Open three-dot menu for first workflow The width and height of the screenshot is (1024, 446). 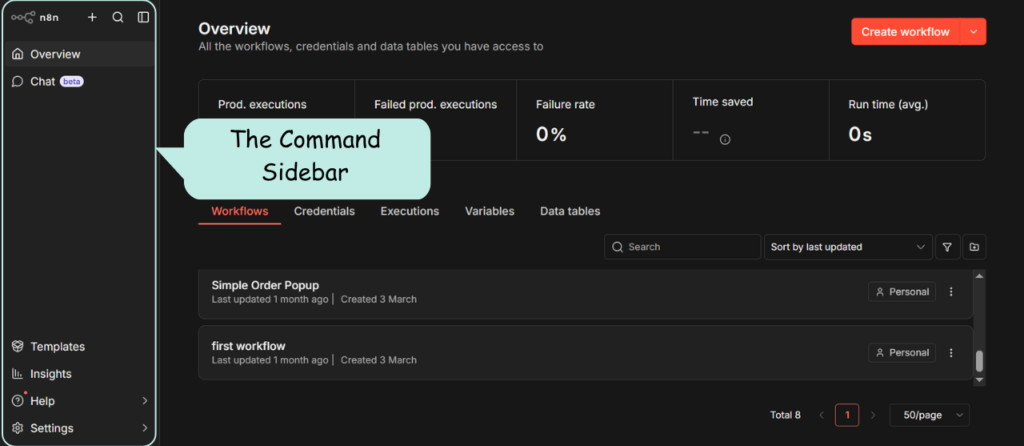point(951,352)
